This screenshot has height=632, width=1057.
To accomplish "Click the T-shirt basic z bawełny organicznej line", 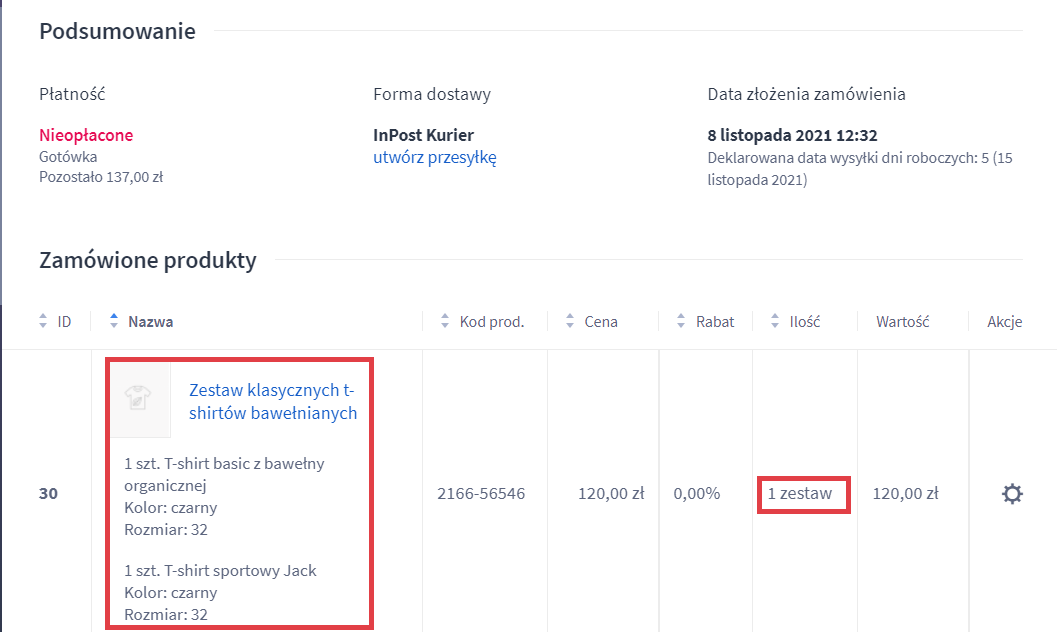I will pyautogui.click(x=224, y=474).
